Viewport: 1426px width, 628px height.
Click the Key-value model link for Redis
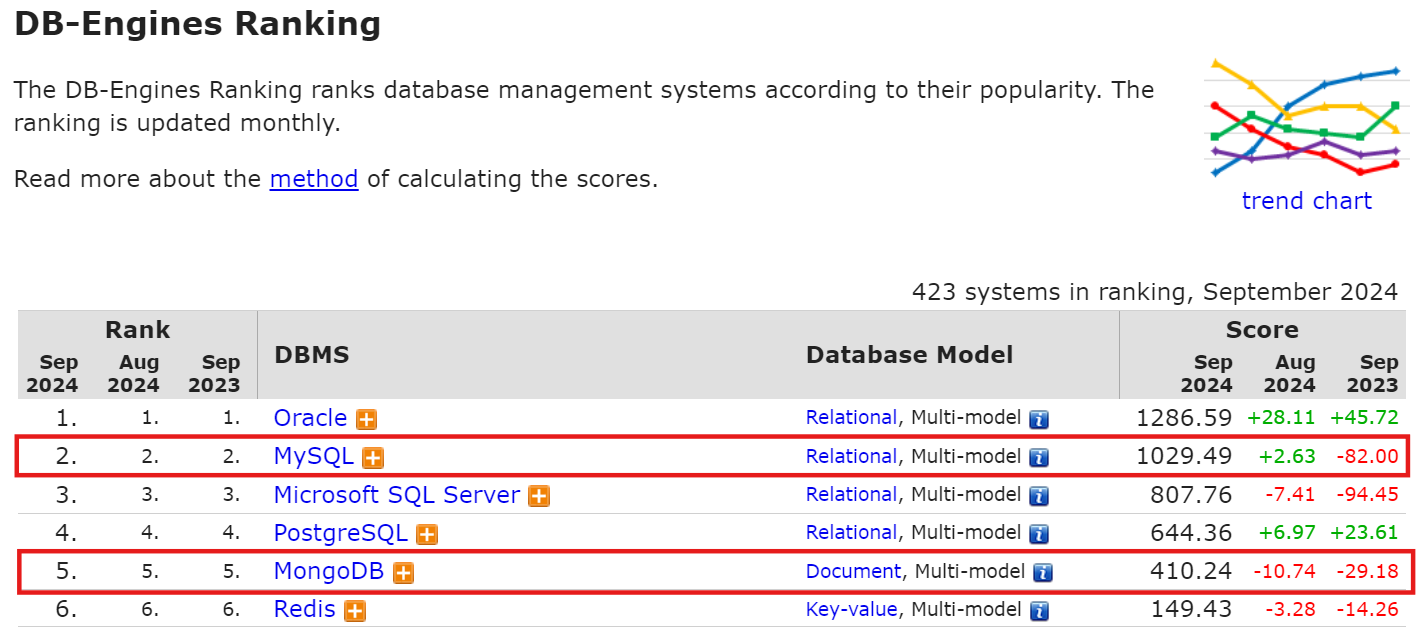pyautogui.click(x=852, y=609)
